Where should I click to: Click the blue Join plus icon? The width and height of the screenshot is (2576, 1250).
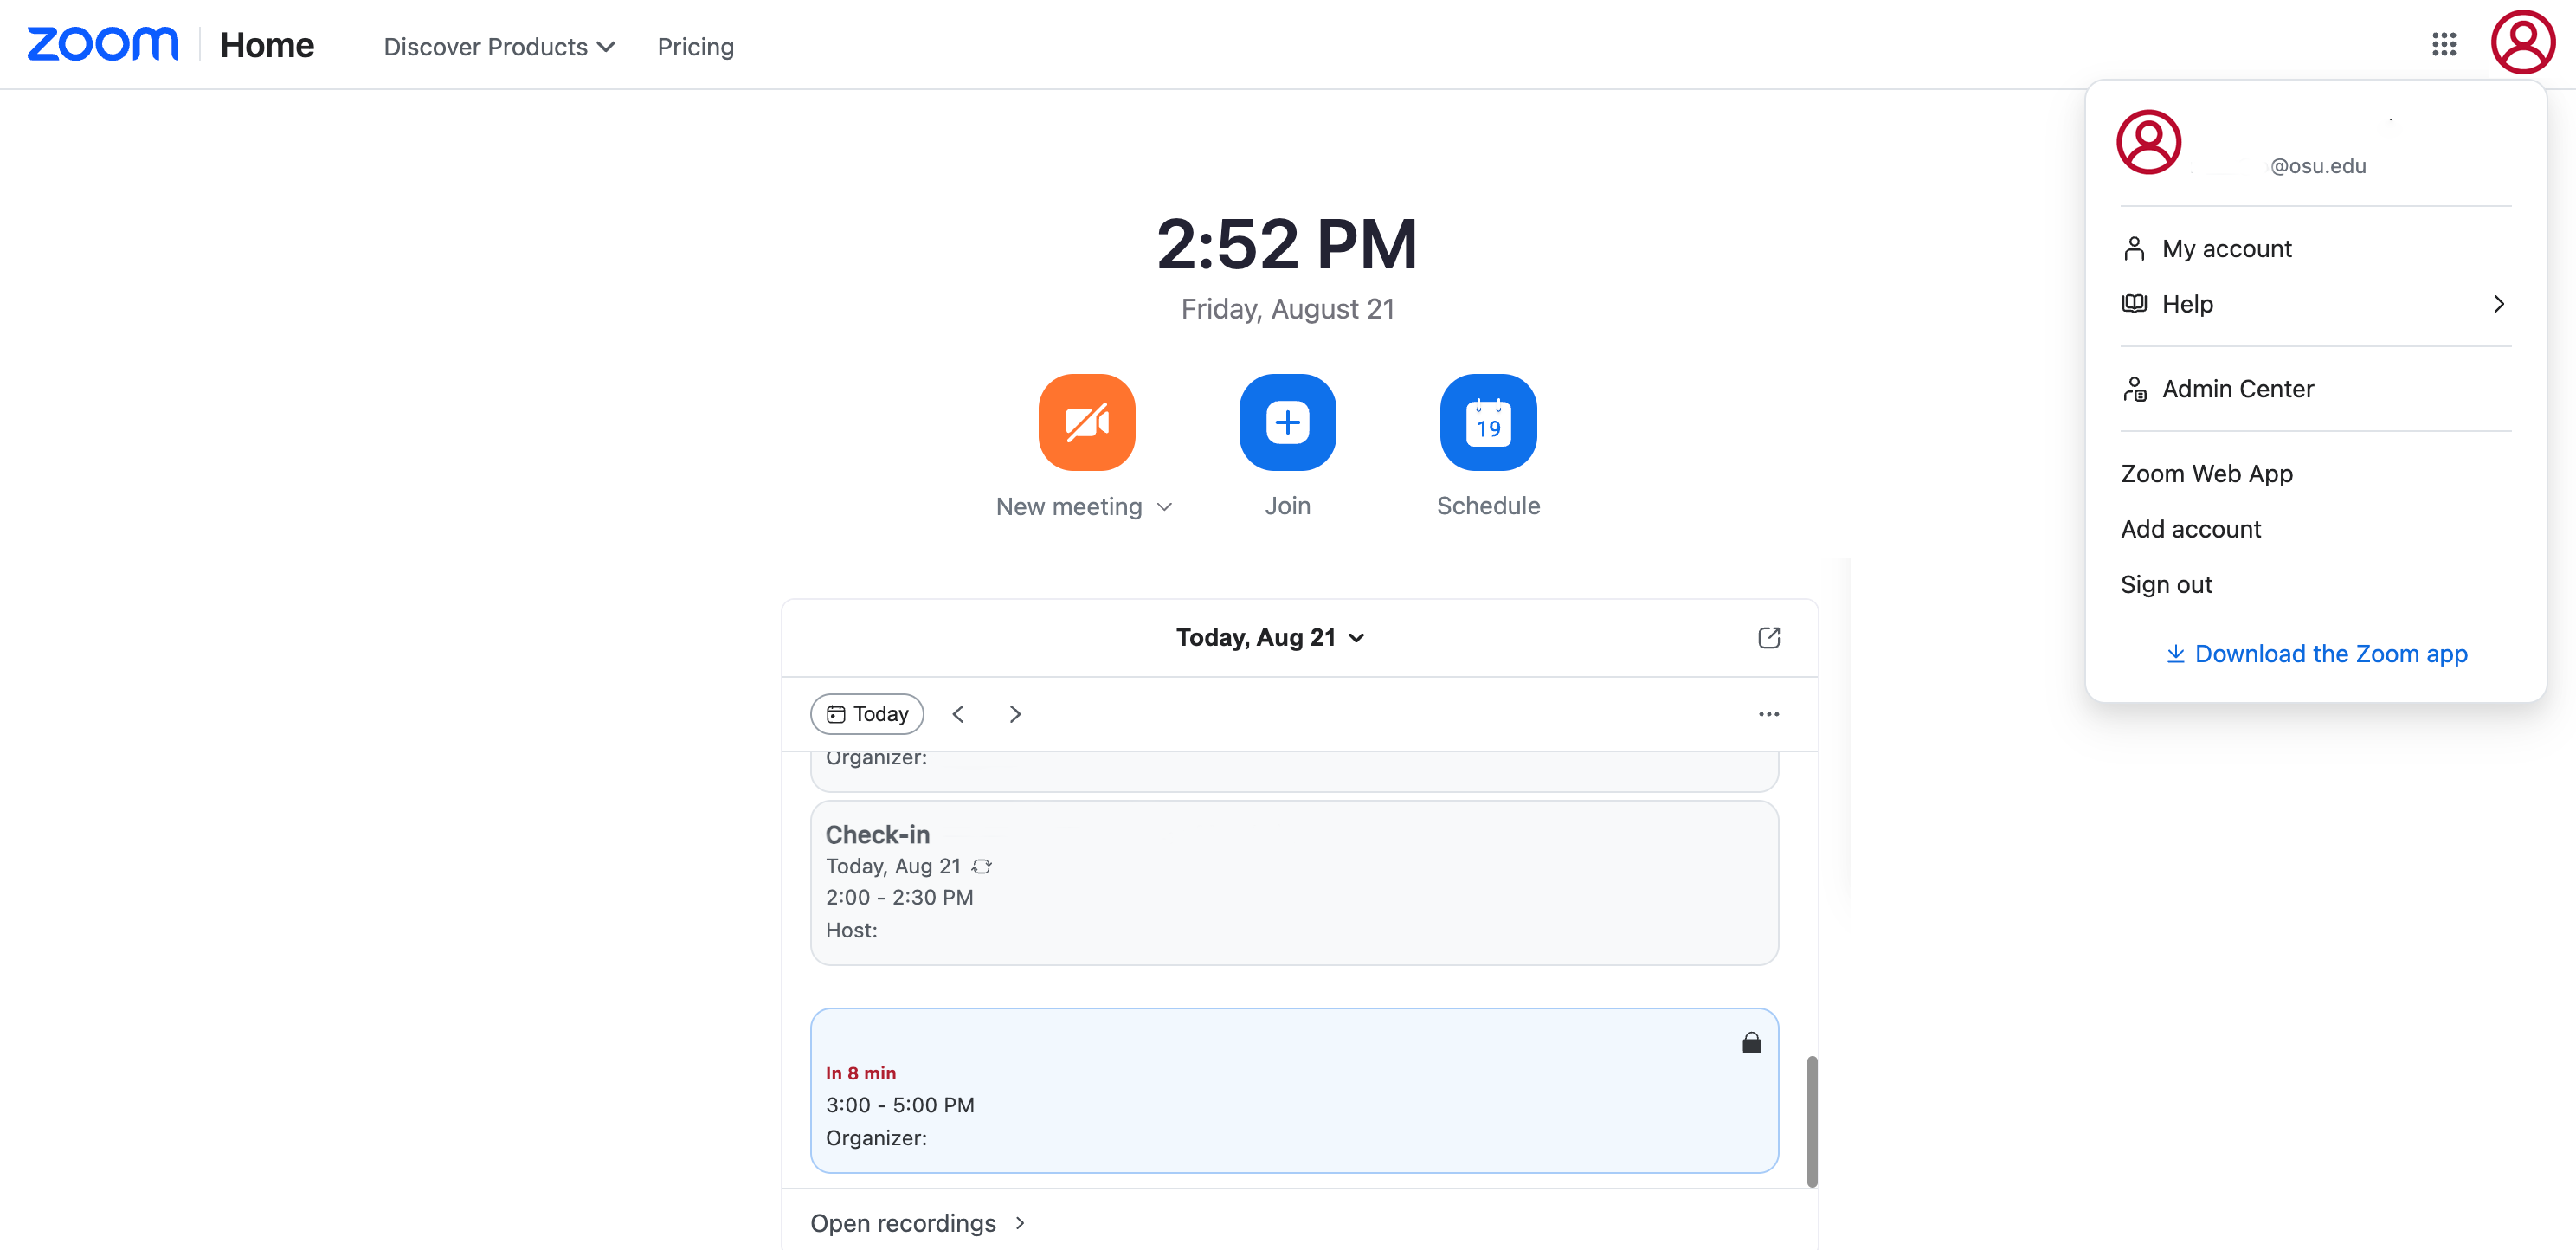point(1287,422)
